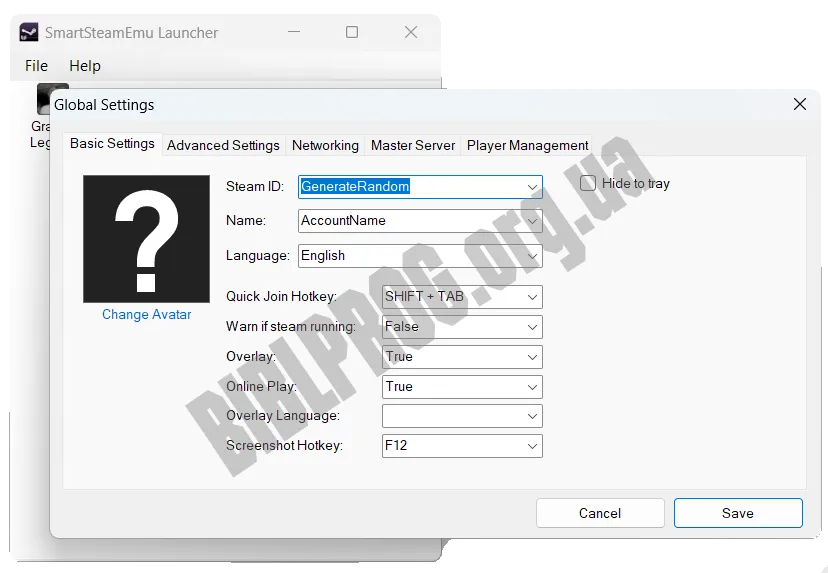Click the question mark avatar image
Viewport: 828px width, 573px height.
(146, 239)
